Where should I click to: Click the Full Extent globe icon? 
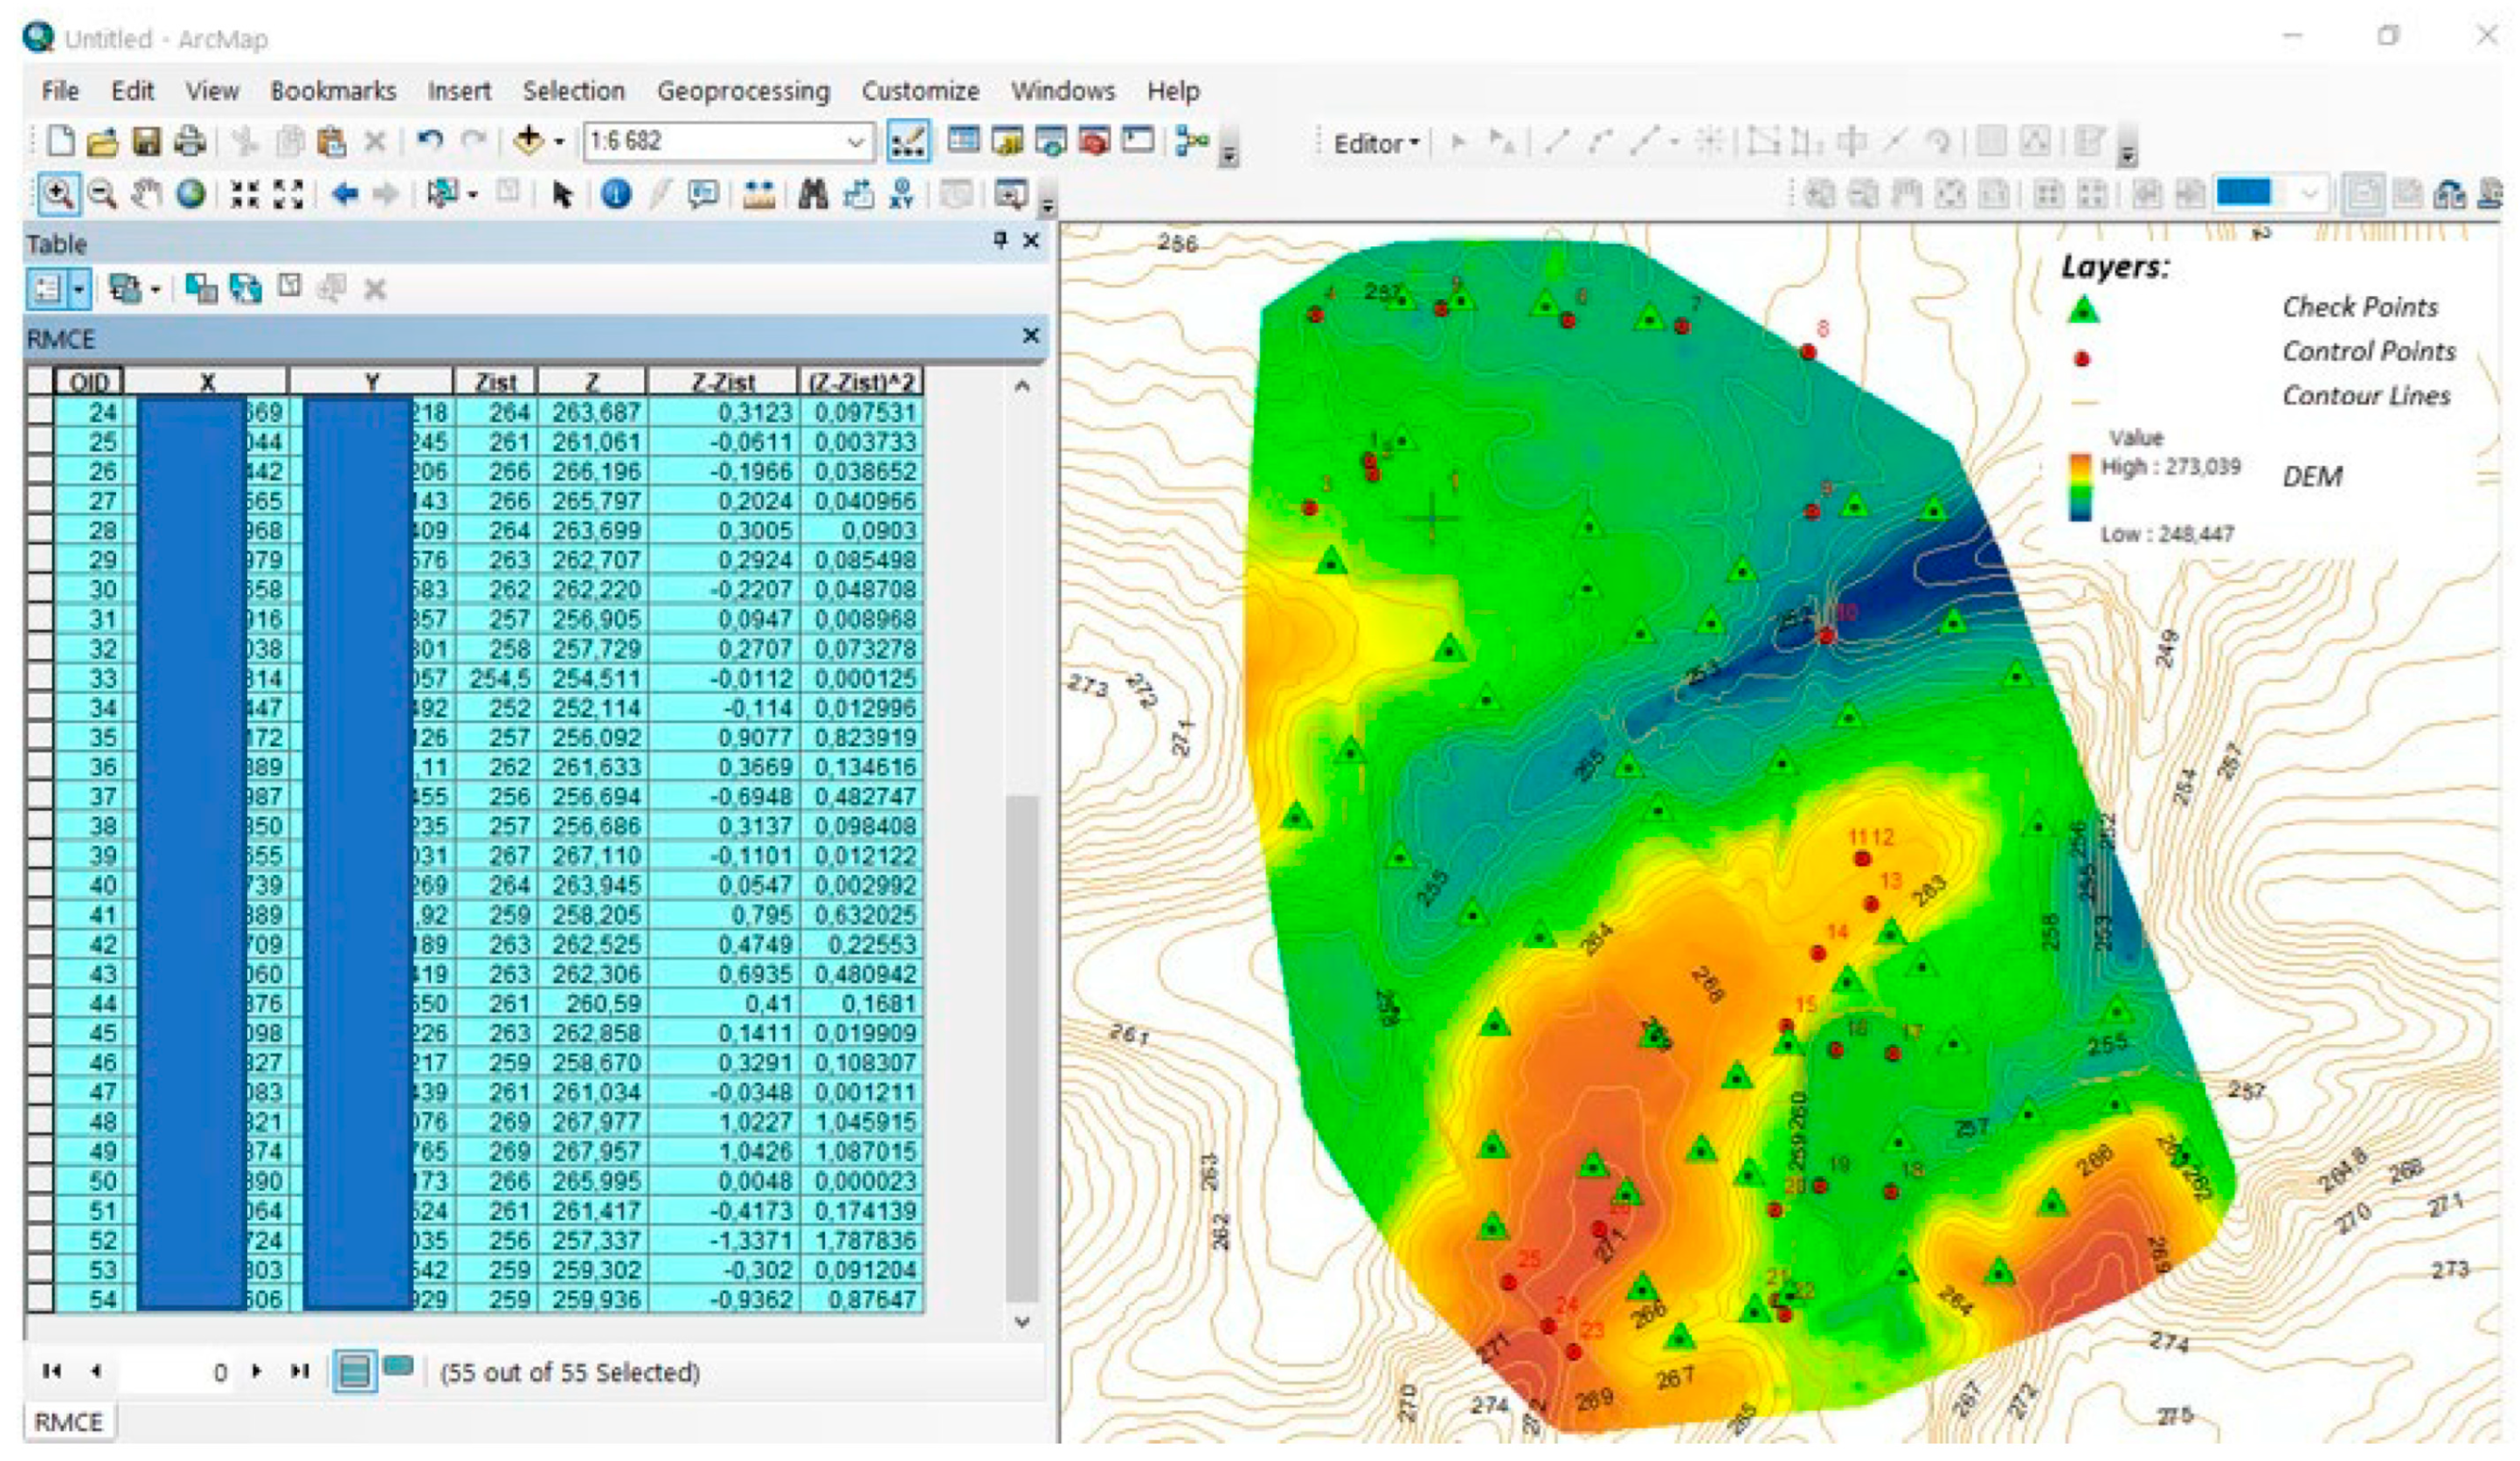pyautogui.click(x=191, y=193)
